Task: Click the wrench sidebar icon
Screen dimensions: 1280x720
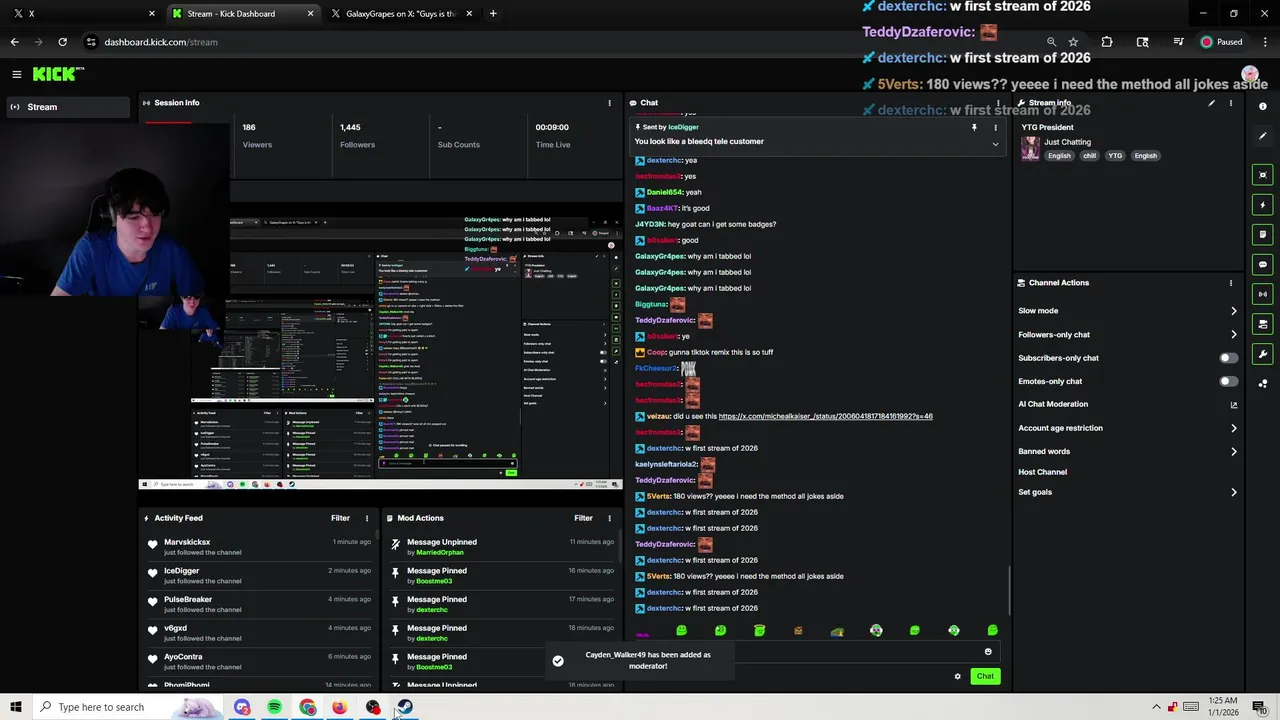Action: click(x=1263, y=354)
